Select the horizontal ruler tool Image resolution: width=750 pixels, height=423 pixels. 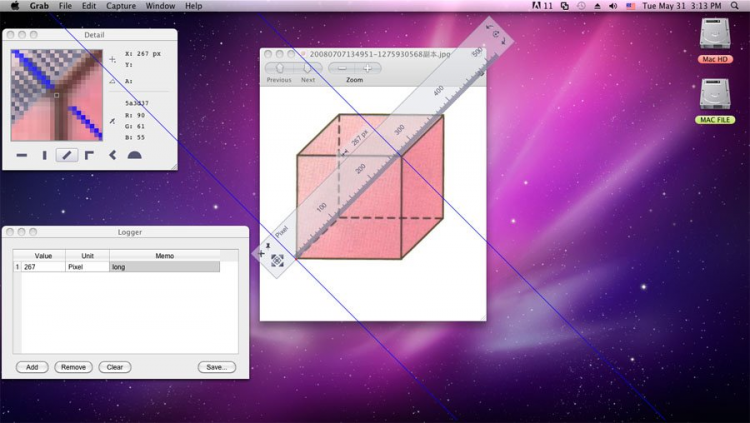pos(22,155)
